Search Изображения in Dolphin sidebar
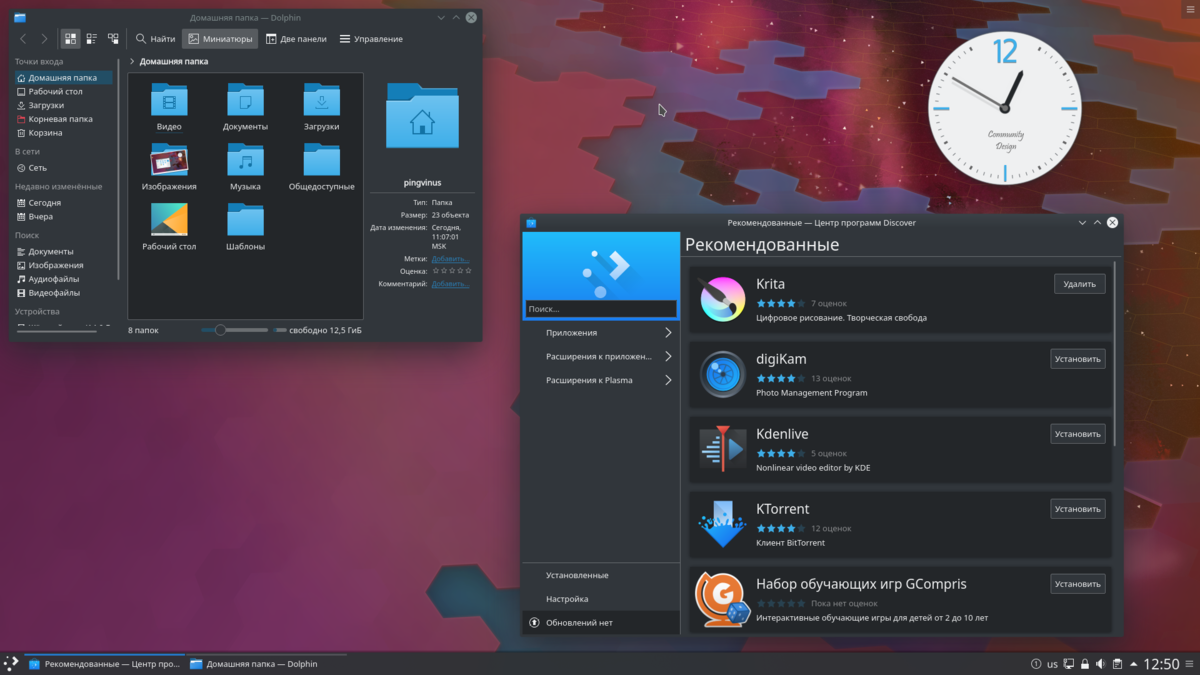Screen dimensions: 1200x675 pos(63,266)
